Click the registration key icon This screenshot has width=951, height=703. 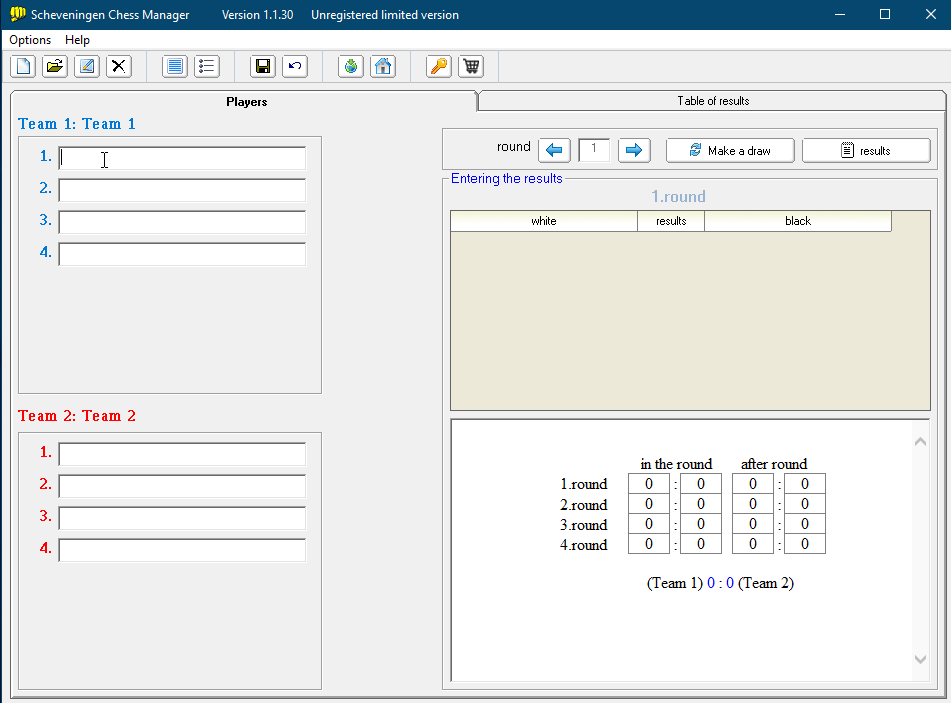tap(439, 66)
